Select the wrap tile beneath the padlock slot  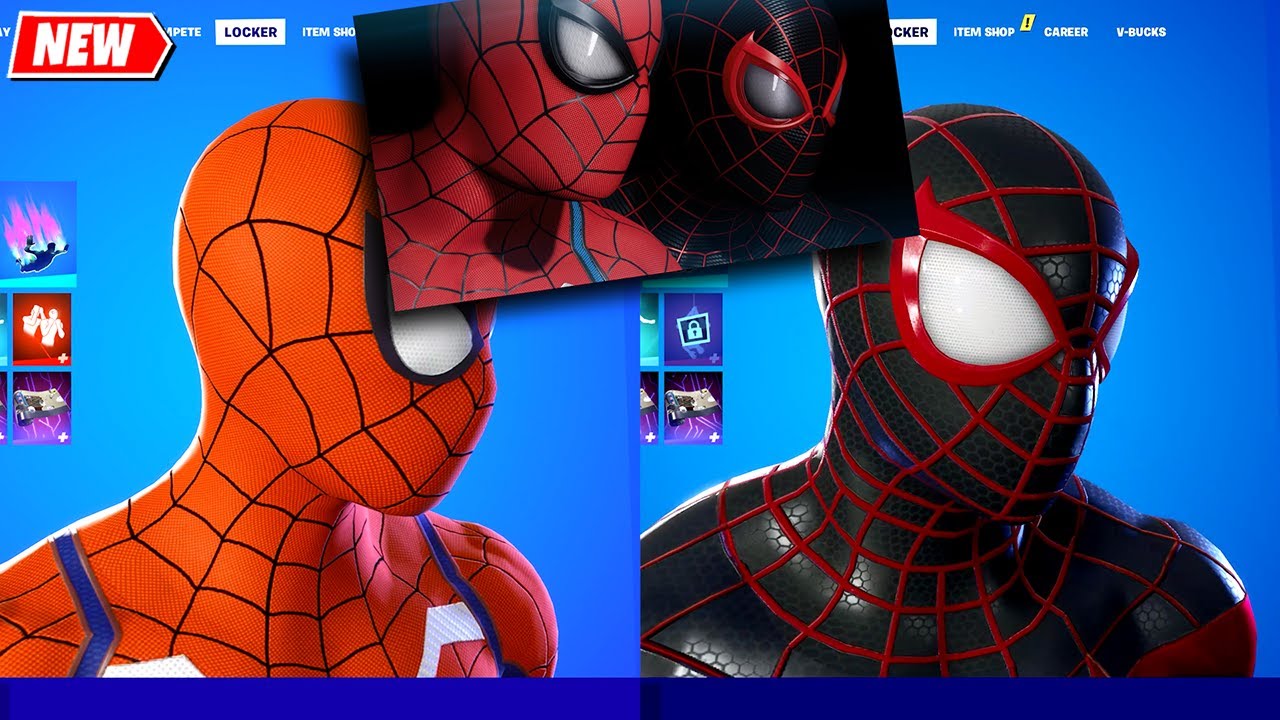point(693,407)
